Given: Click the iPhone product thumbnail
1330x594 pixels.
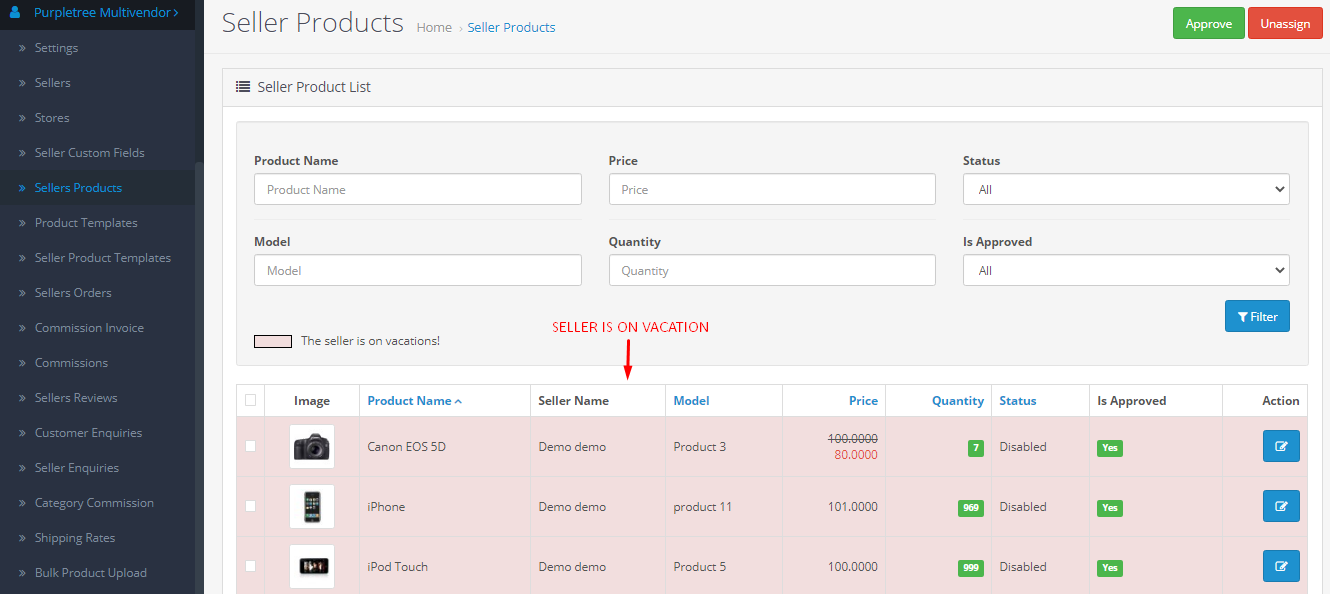Looking at the screenshot, I should pos(312,507).
